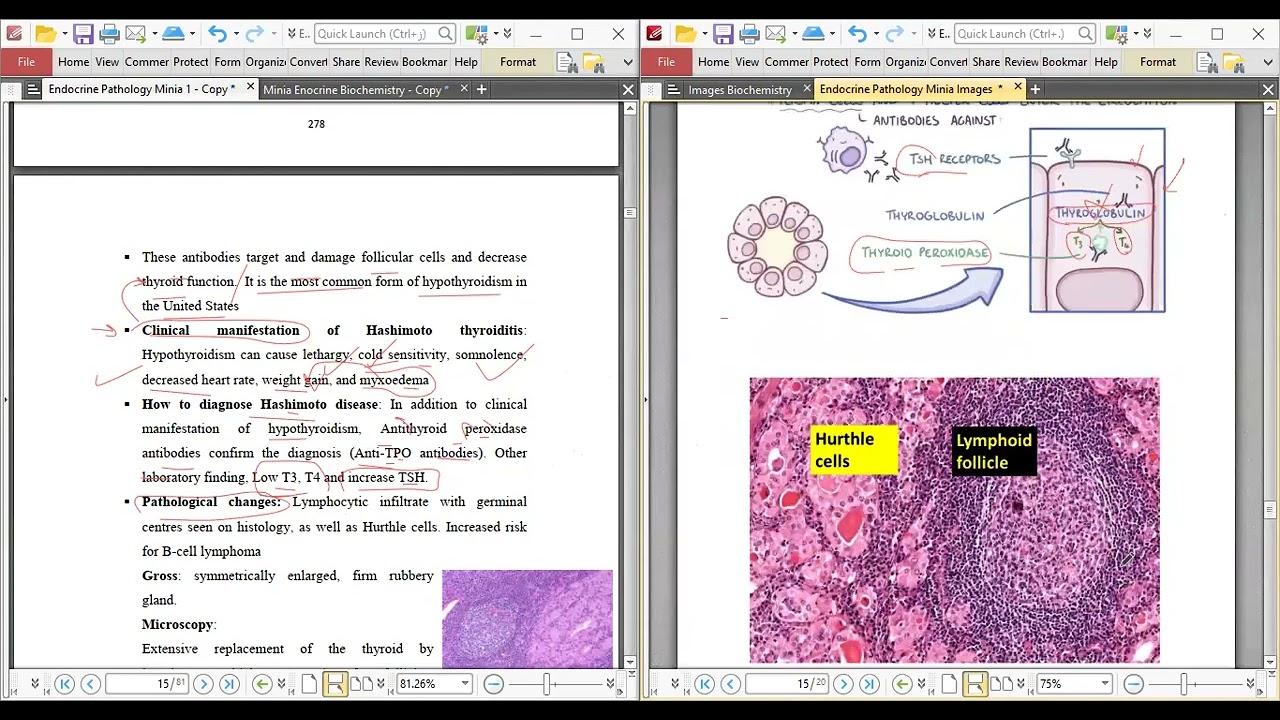Viewport: 1280px width, 720px height.
Task: Expand Undo dropdown arrow in left window
Action: pos(235,34)
